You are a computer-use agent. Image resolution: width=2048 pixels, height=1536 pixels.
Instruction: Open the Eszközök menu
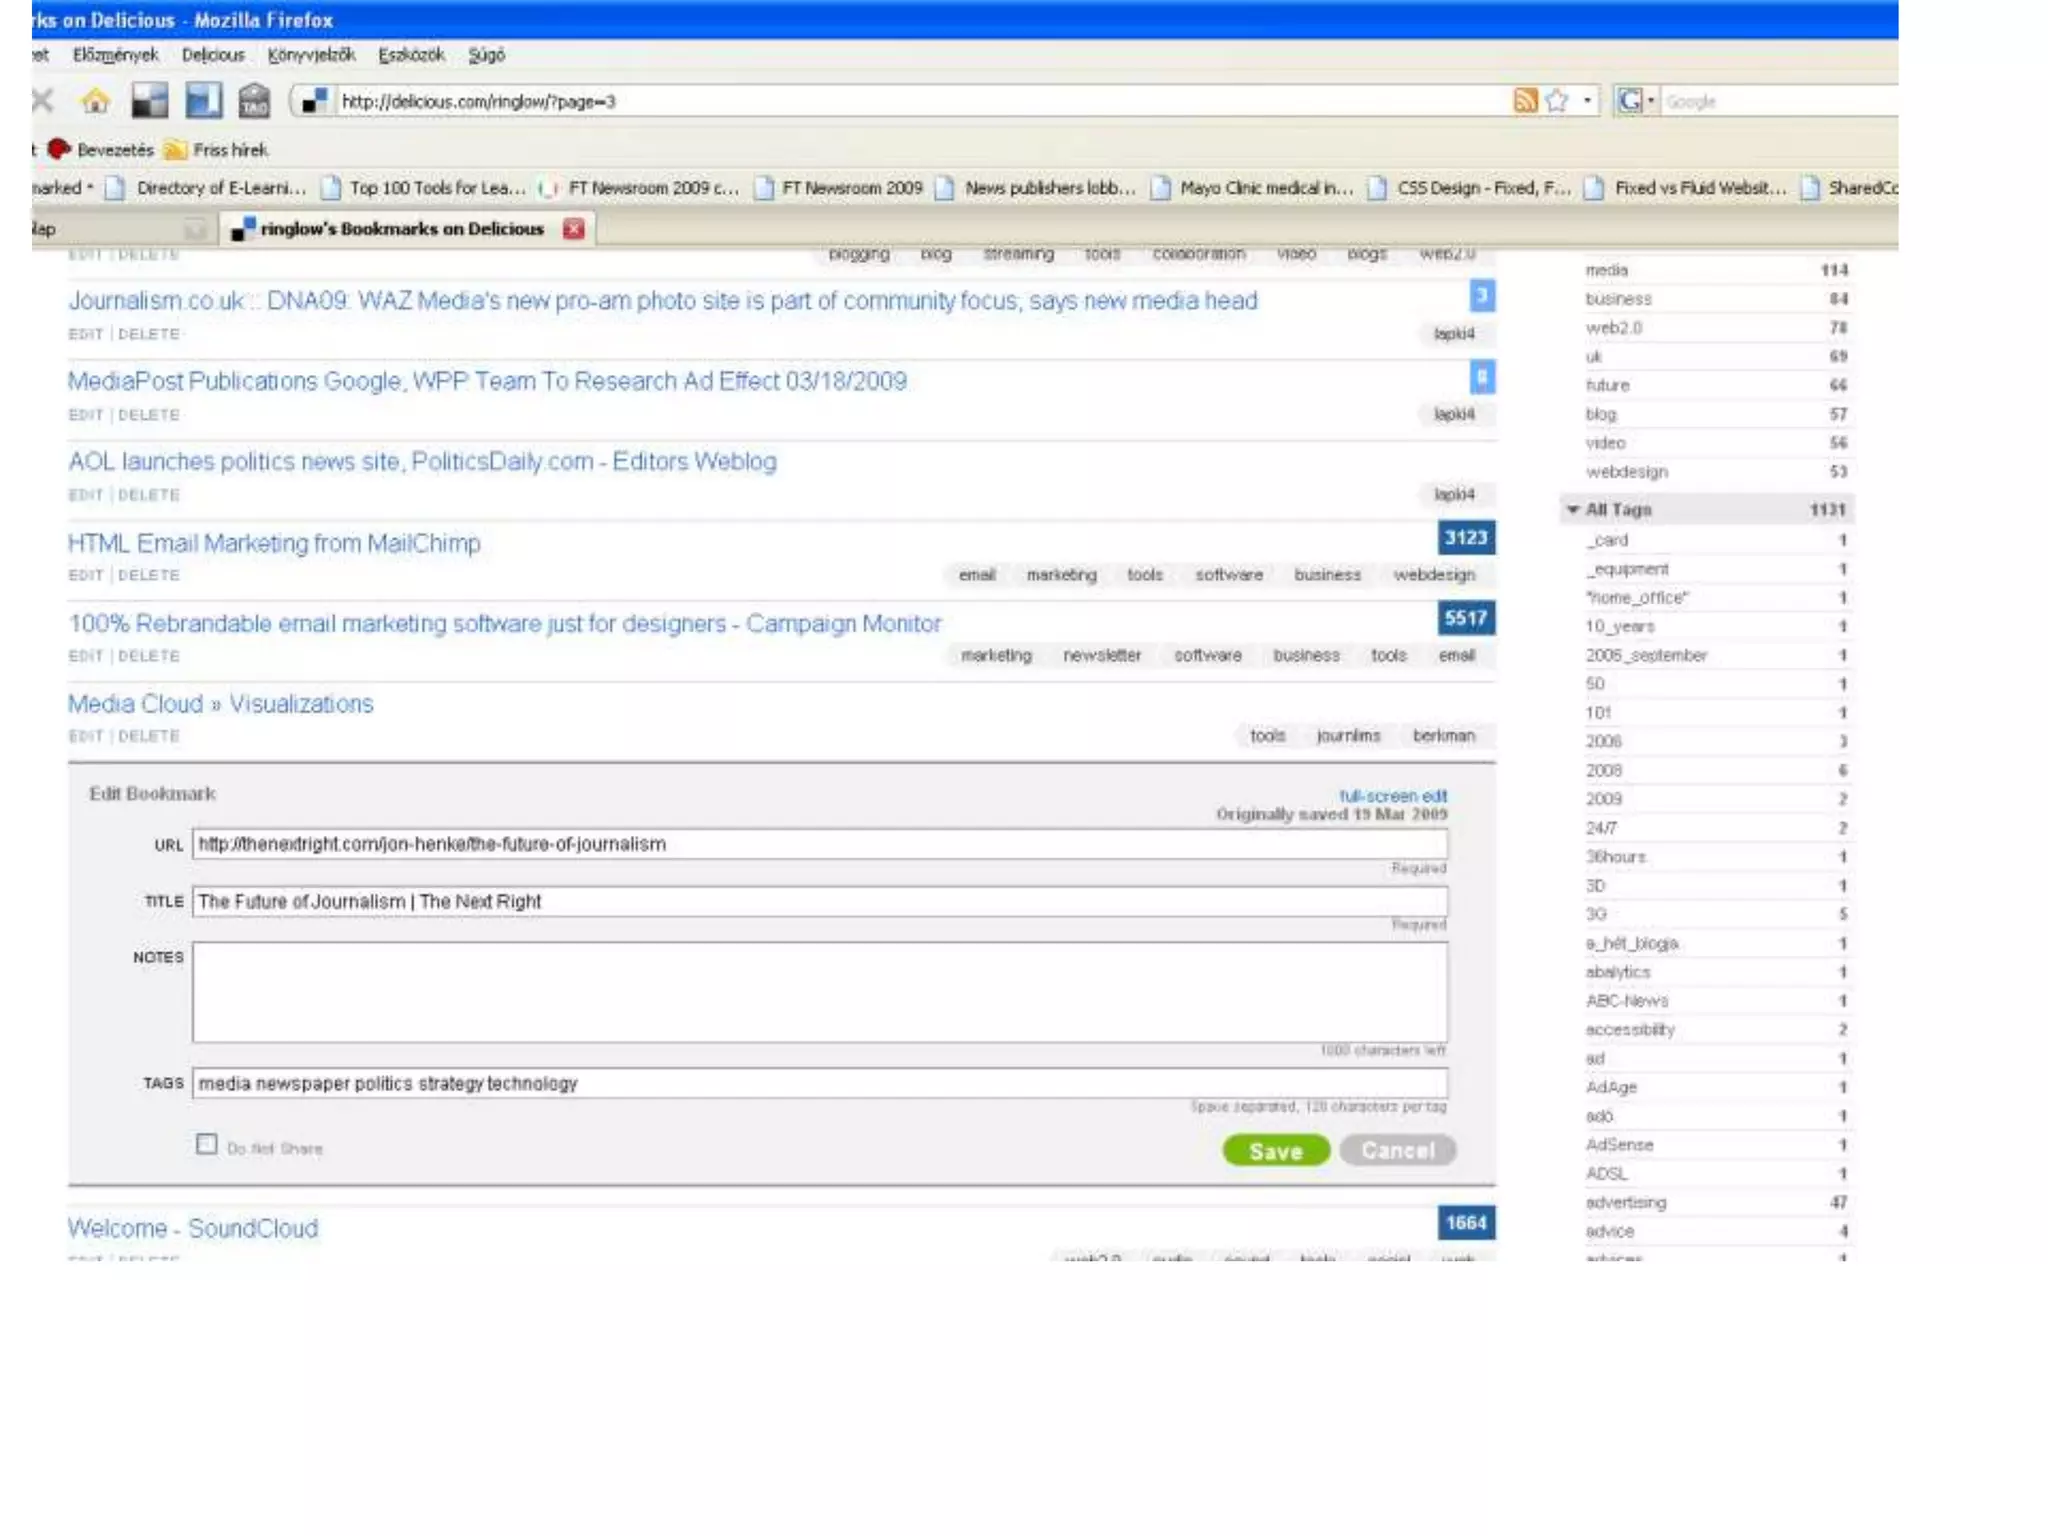410,55
